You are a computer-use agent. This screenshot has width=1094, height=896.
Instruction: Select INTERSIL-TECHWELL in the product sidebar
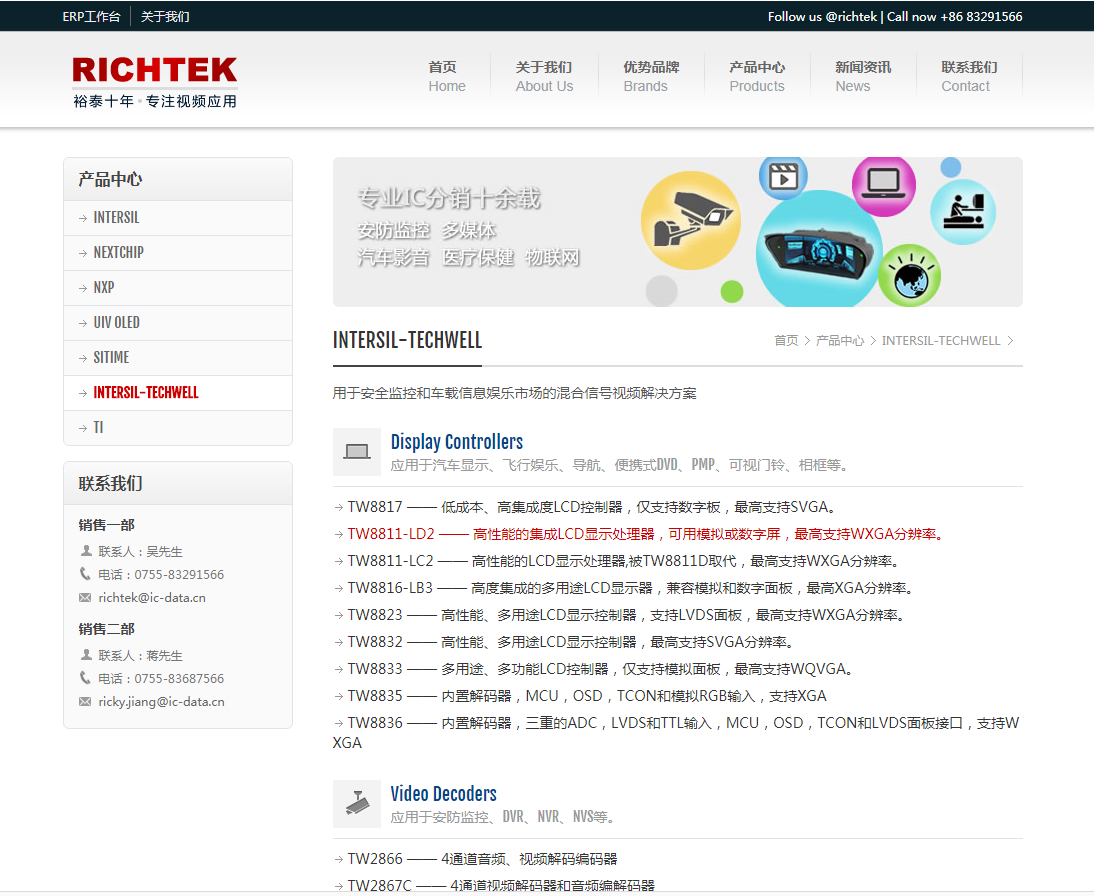178,392
